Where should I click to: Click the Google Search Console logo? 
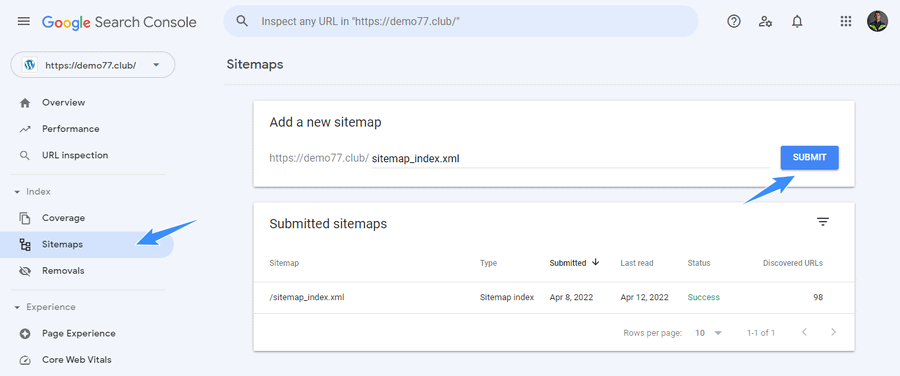point(119,22)
